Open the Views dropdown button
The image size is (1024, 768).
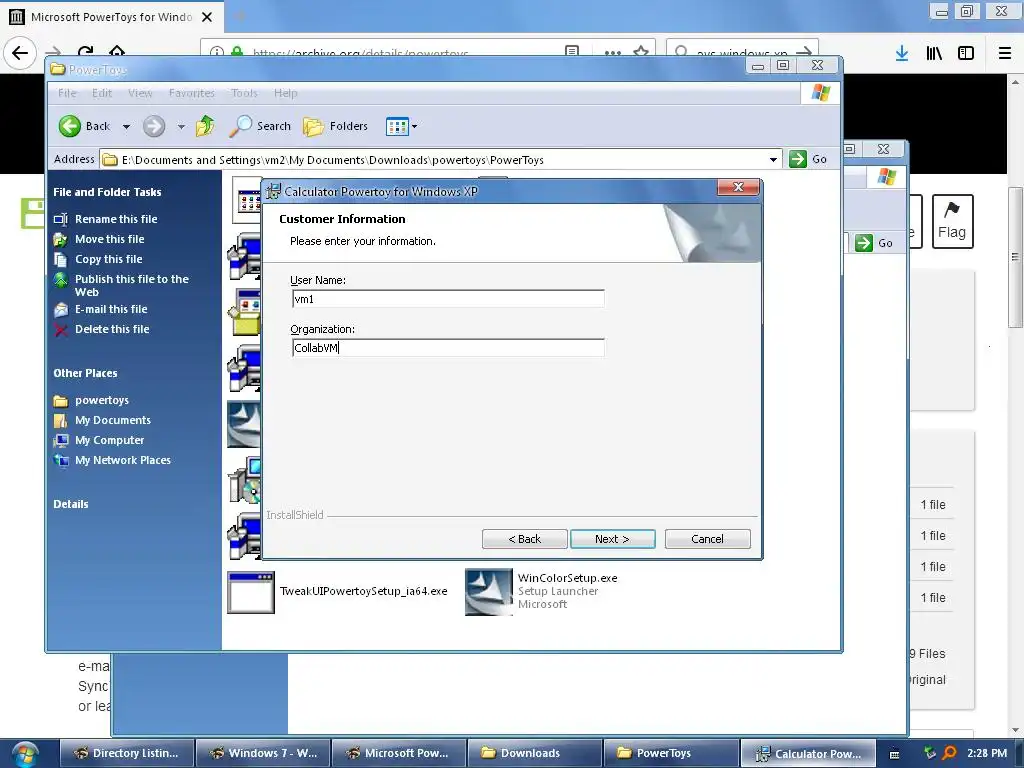401,126
